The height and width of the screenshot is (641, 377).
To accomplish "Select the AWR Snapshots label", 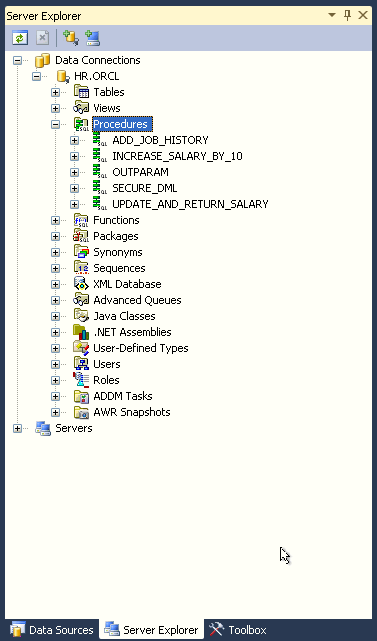I will [x=132, y=412].
